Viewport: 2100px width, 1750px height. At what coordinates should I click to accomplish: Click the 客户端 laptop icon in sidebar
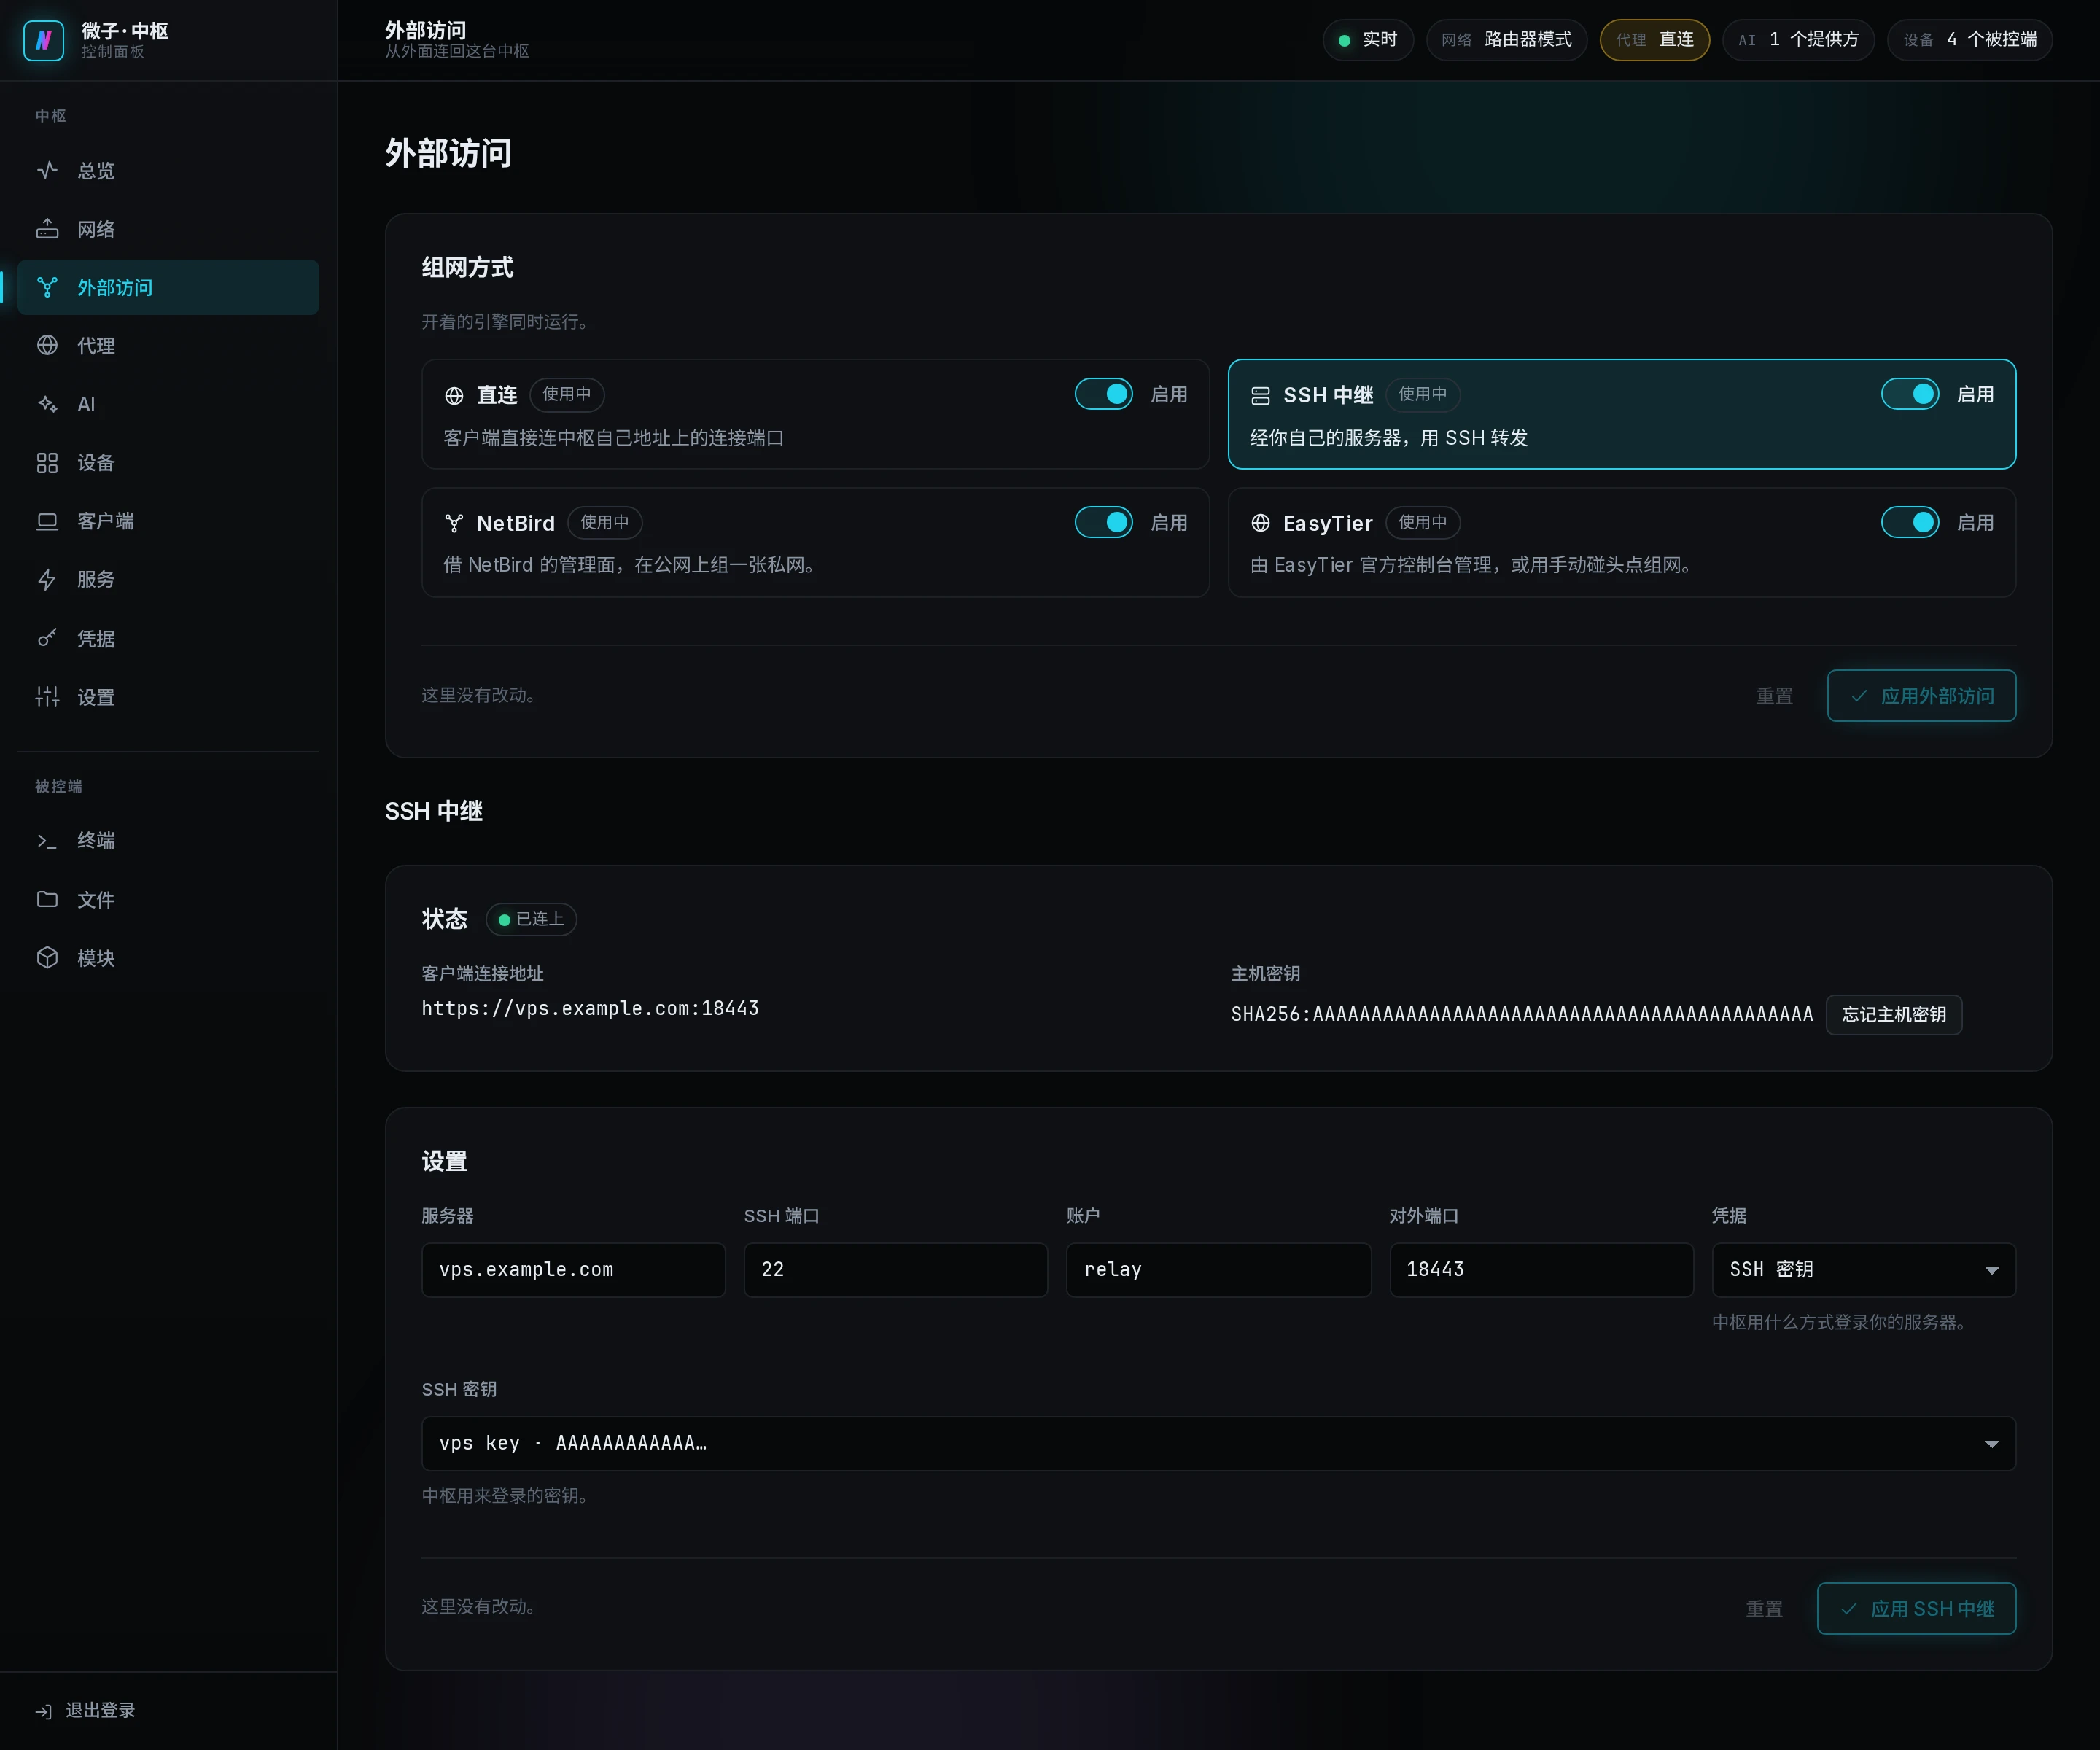pyautogui.click(x=47, y=521)
